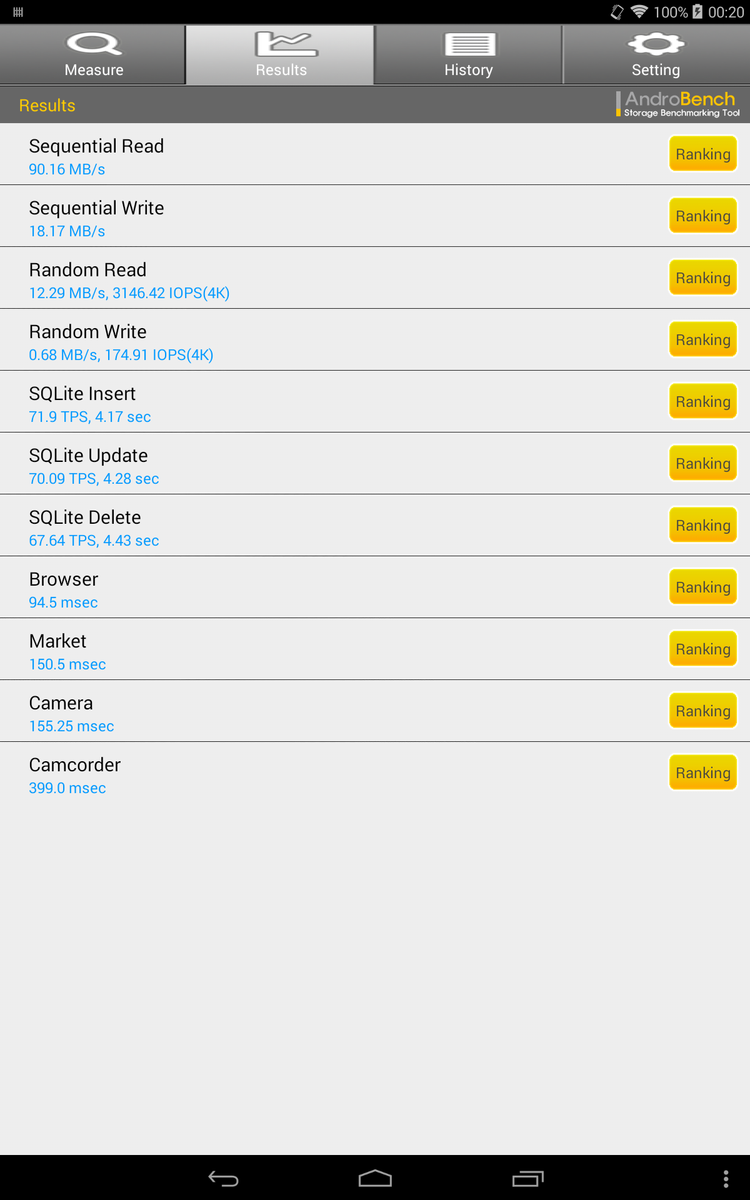Open Ranking for SQLite Delete
The height and width of the screenshot is (1200, 750).
coord(703,525)
